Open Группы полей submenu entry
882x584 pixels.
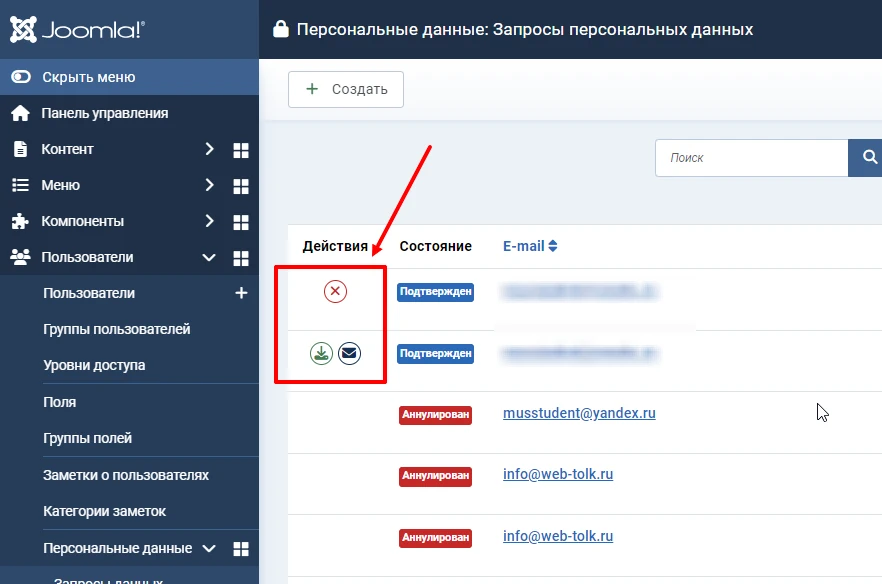(x=87, y=438)
